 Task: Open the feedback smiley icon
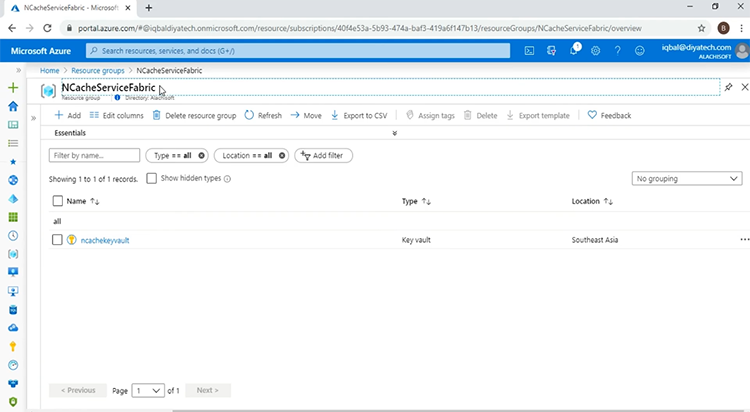click(640, 51)
